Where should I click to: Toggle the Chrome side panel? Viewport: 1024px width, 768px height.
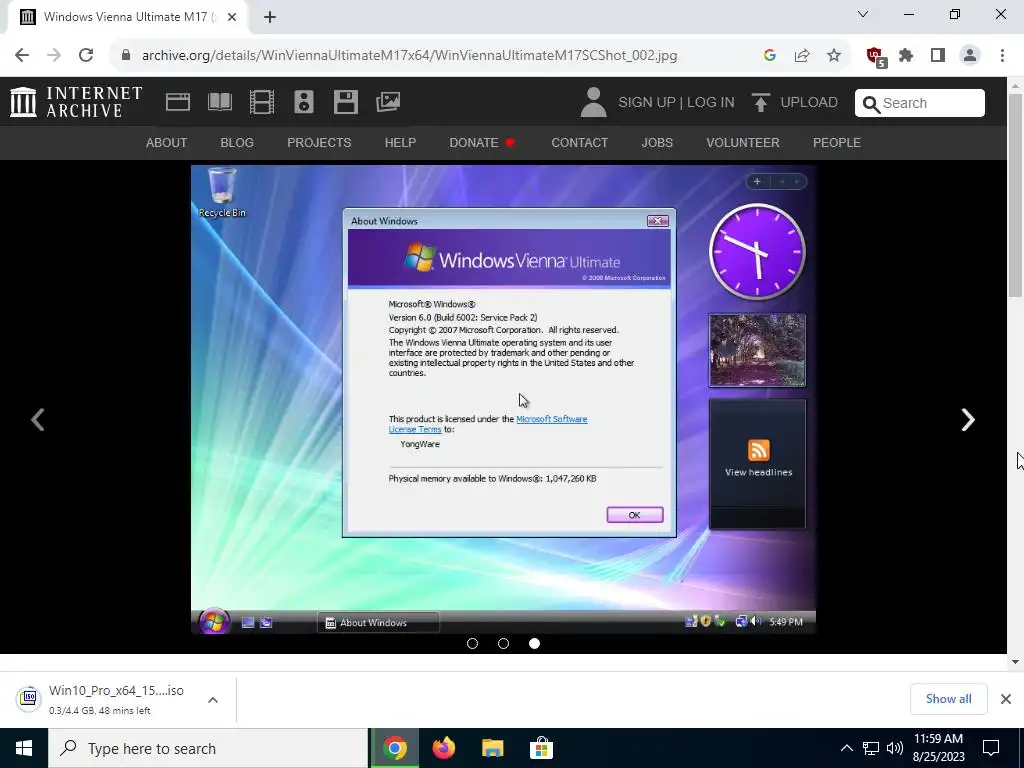pos(938,56)
